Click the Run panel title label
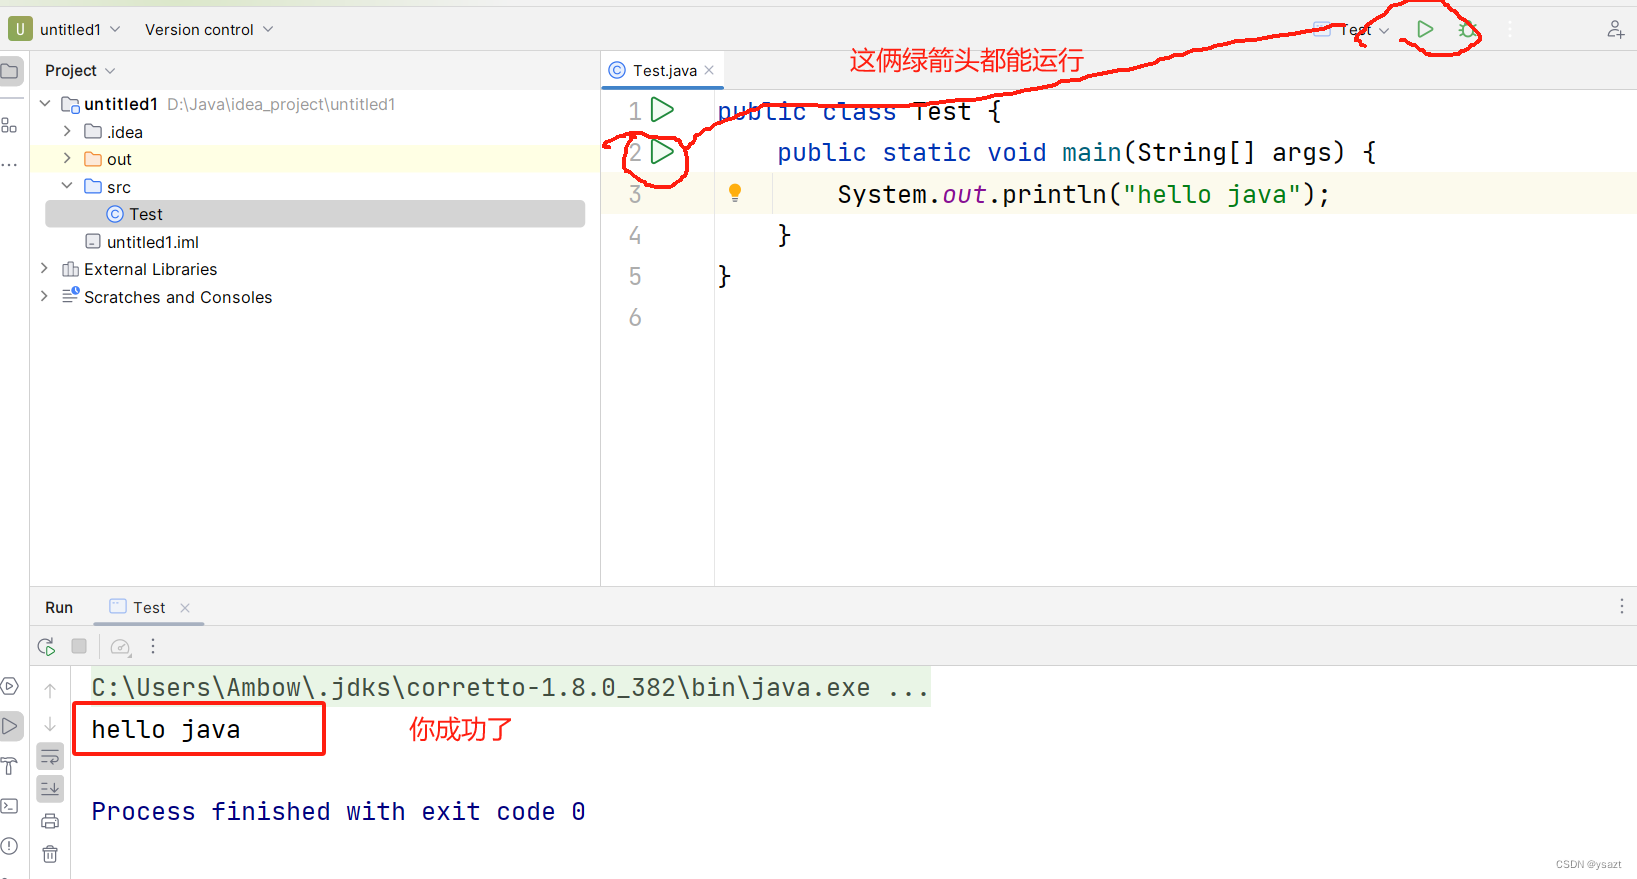 pyautogui.click(x=59, y=607)
